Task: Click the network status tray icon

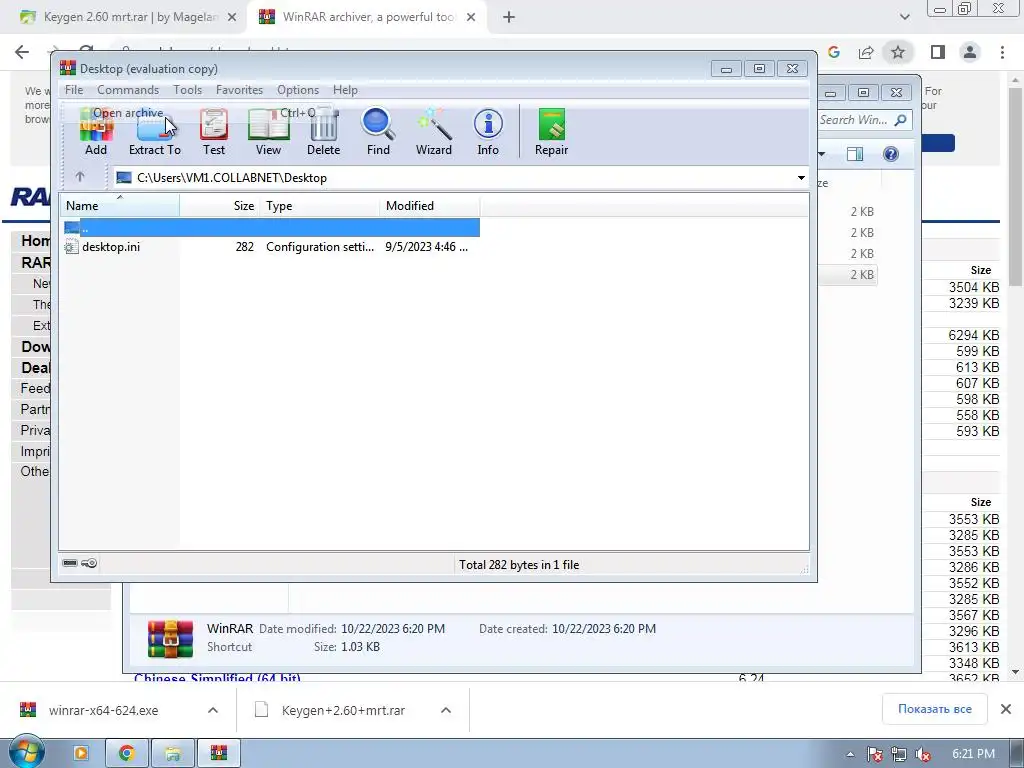Action: [899, 754]
